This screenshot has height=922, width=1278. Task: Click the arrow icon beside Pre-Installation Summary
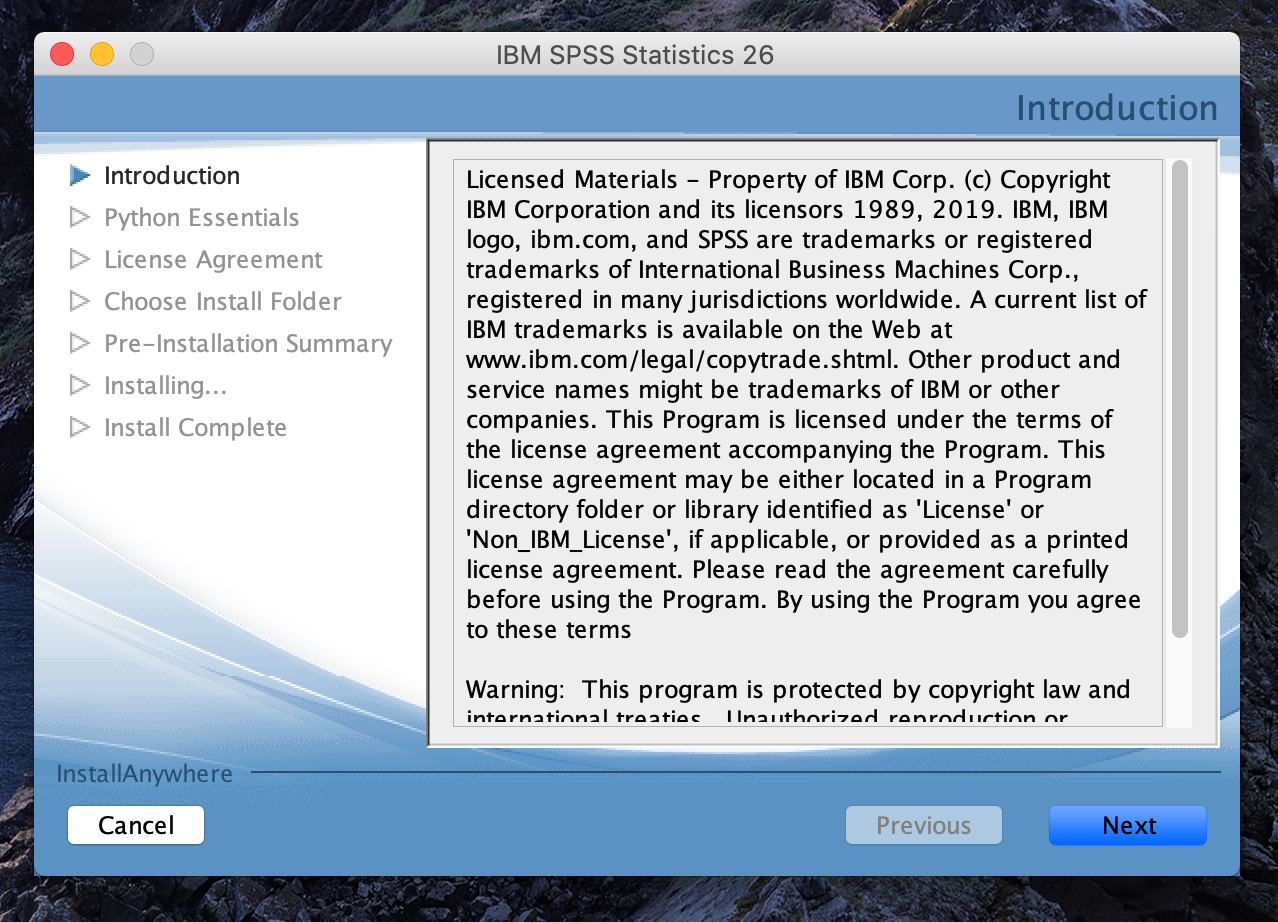pos(80,344)
